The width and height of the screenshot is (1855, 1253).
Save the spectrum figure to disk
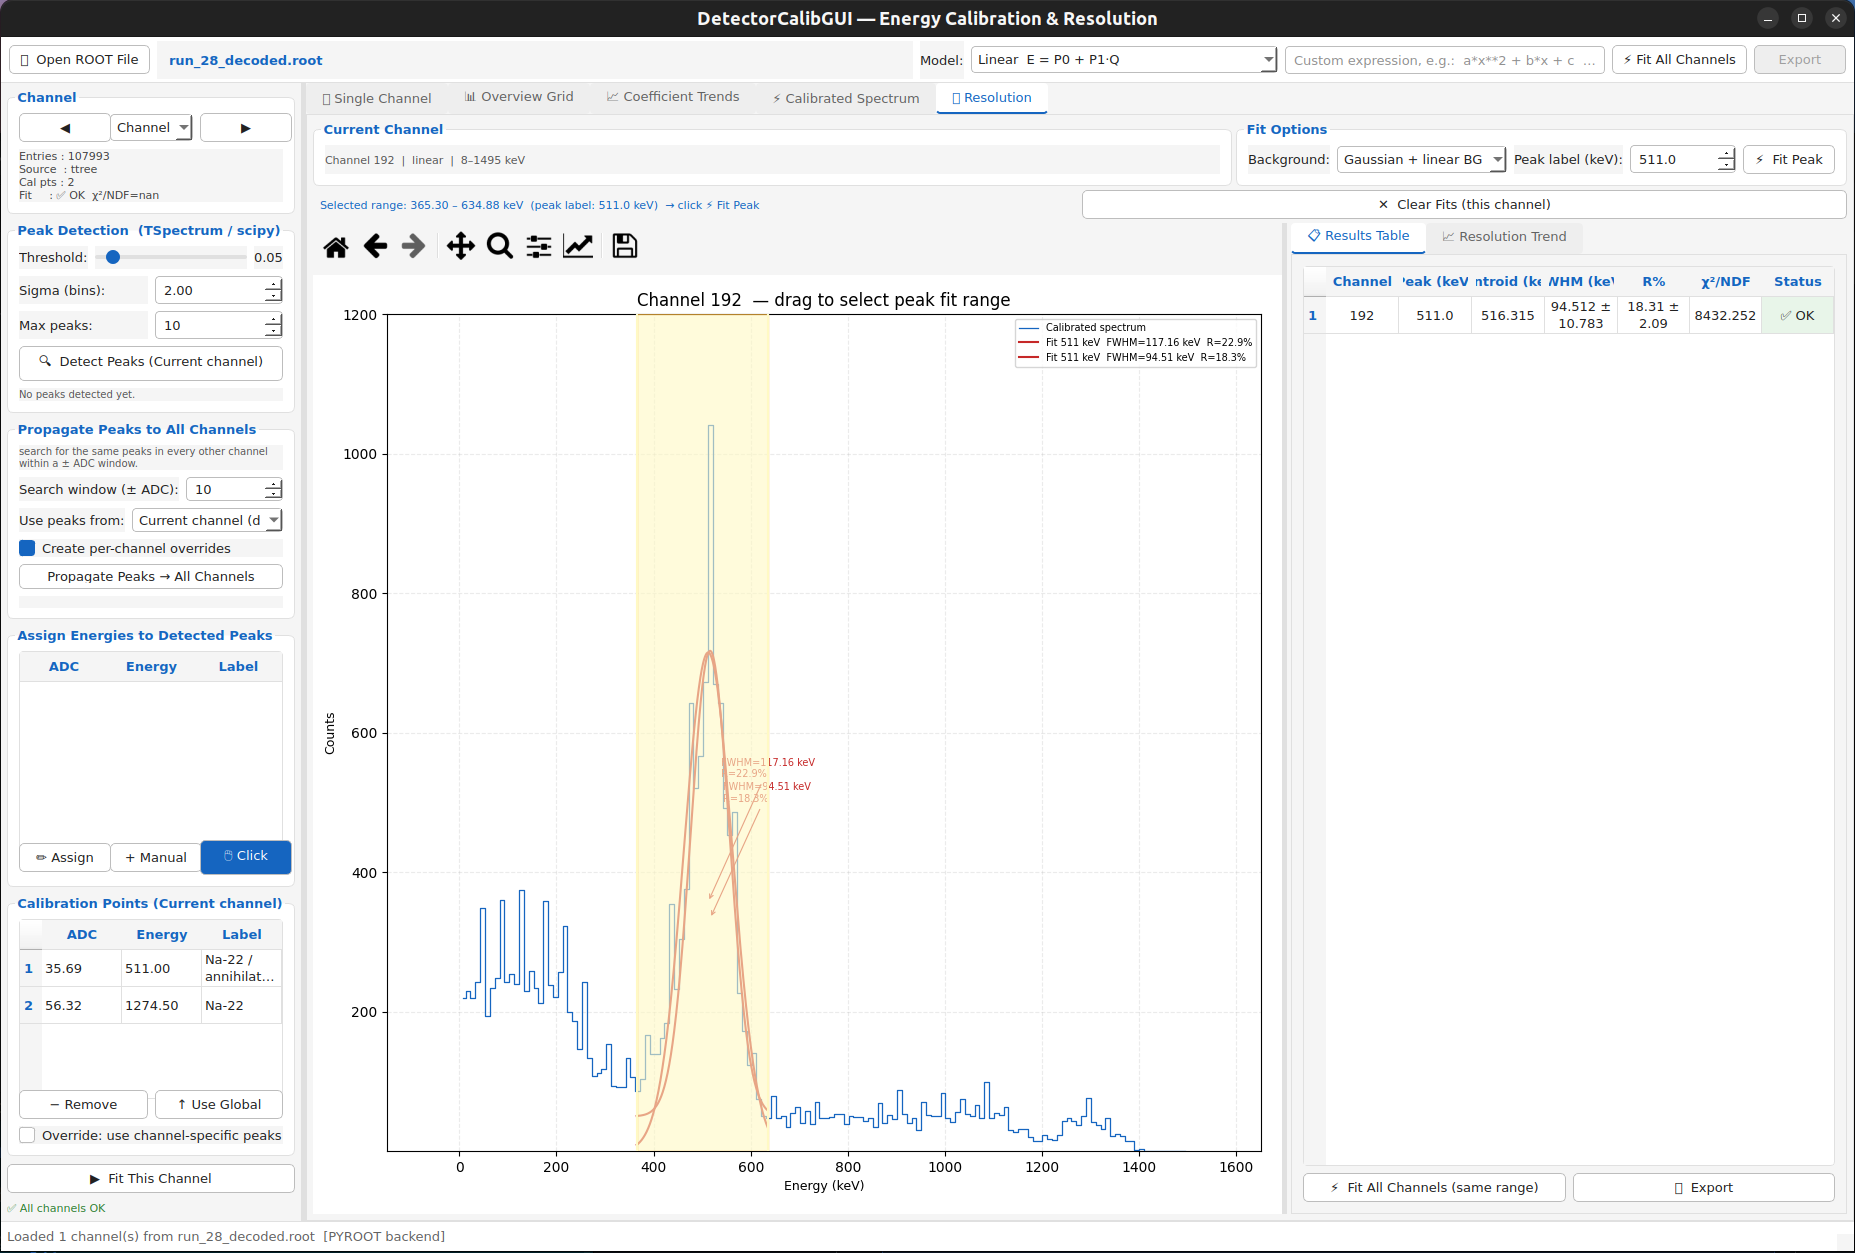pos(624,246)
